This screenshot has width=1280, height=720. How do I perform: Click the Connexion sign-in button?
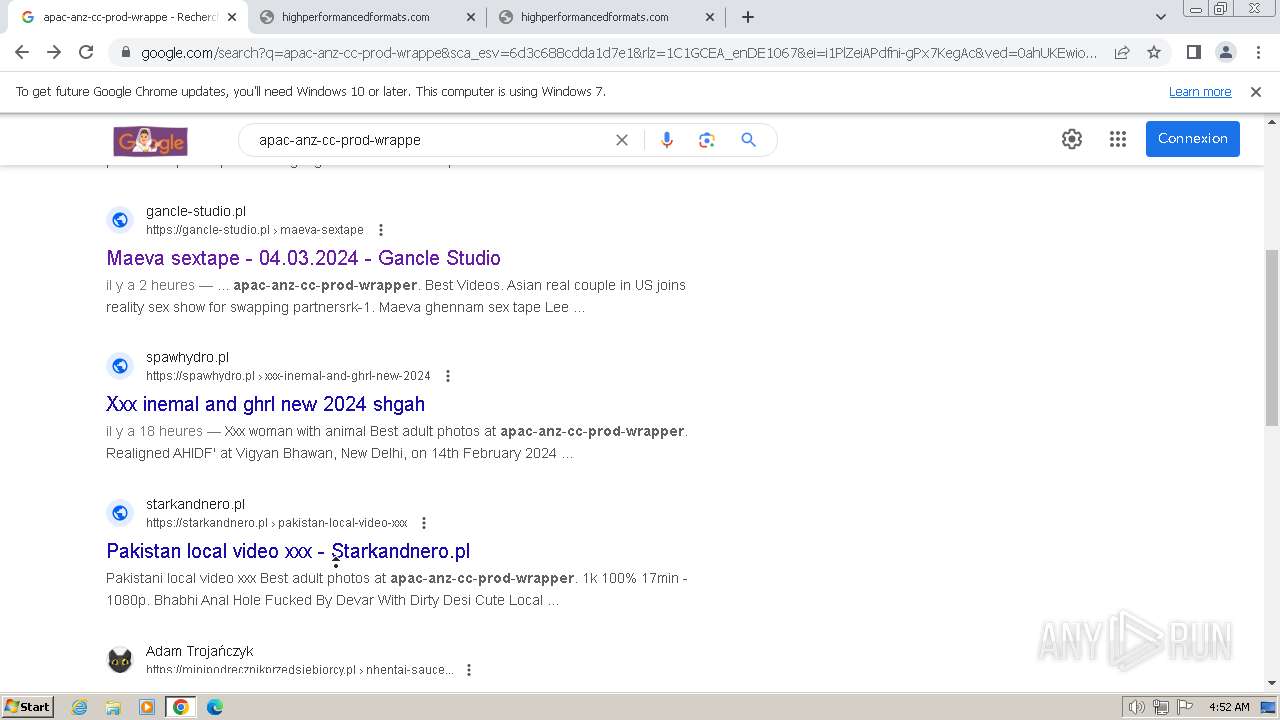(x=1193, y=139)
